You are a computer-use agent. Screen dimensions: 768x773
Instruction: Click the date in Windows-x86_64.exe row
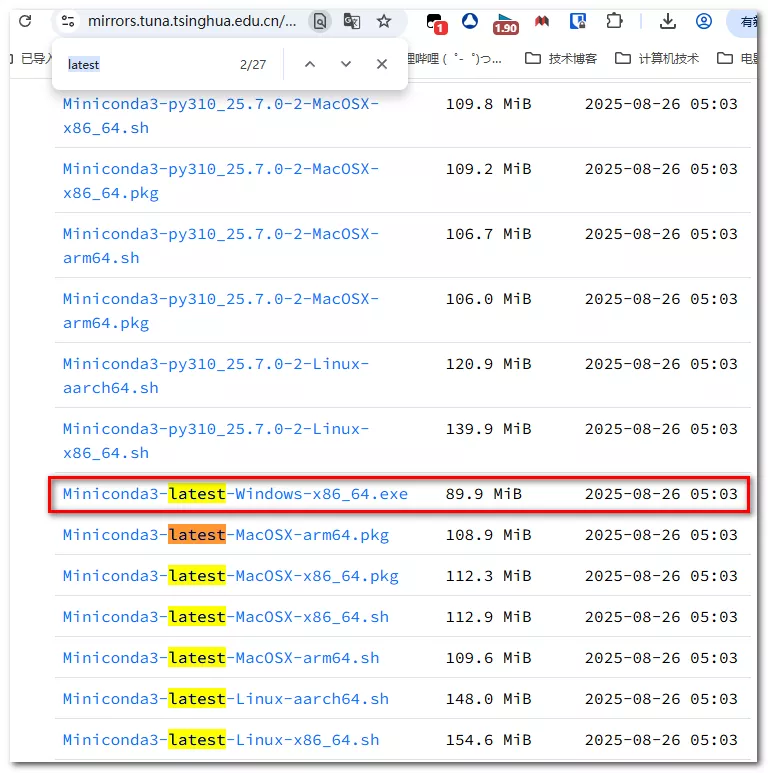[661, 494]
